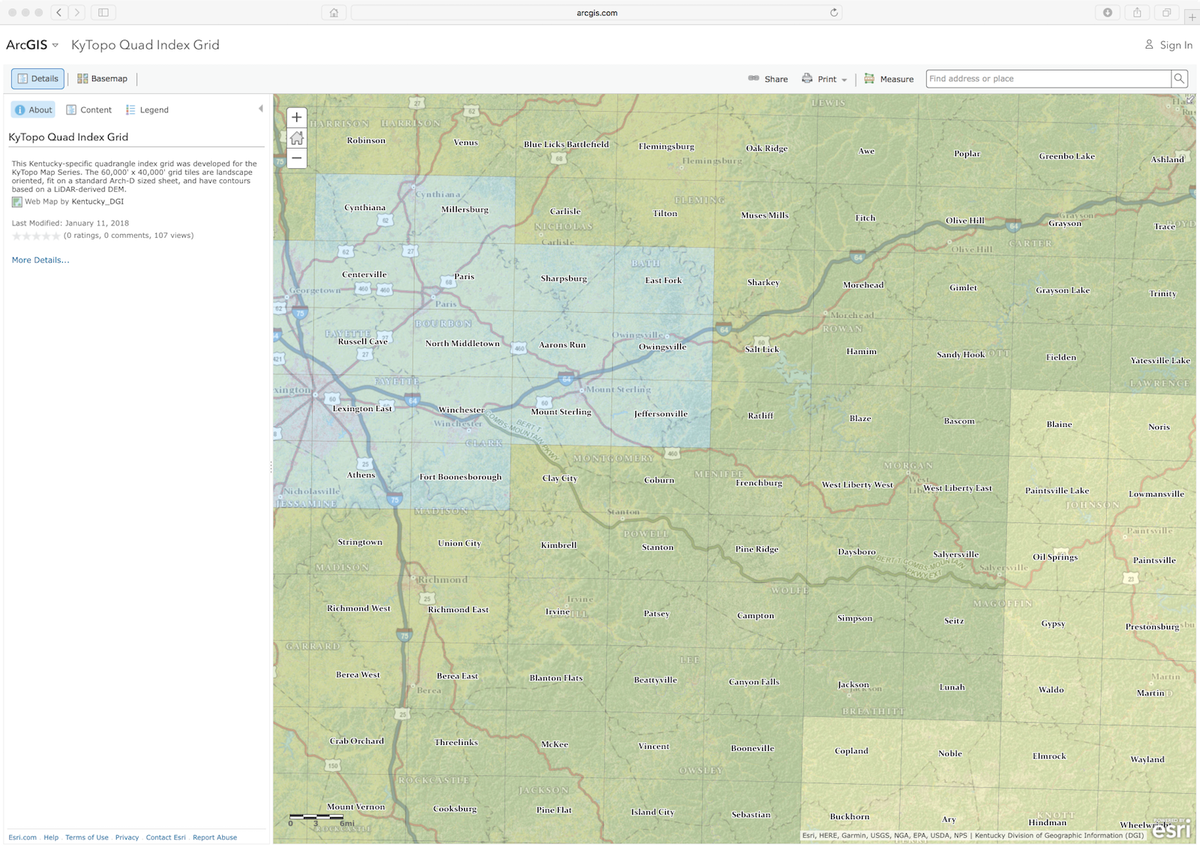This screenshot has width=1200, height=847.
Task: Collapse the side panel arrow
Action: (x=261, y=109)
